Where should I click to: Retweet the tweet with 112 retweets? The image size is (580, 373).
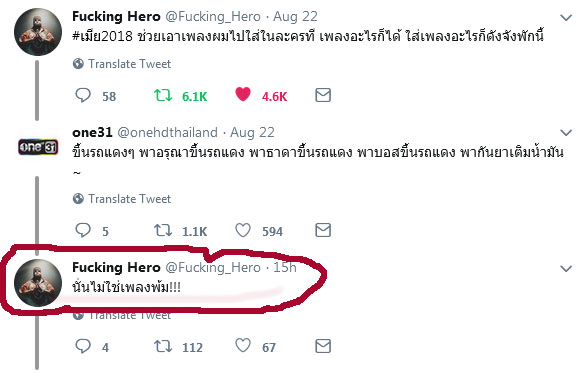coord(163,346)
